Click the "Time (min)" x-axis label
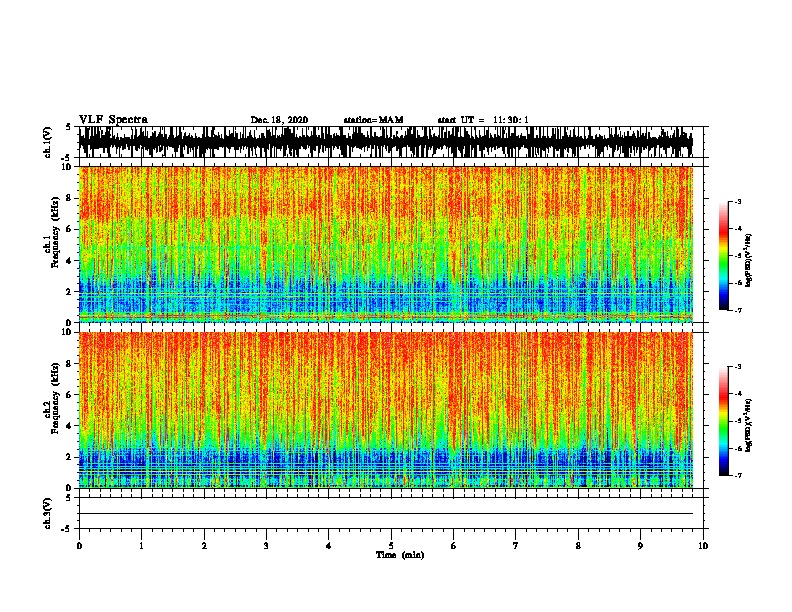The width and height of the screenshot is (792, 612). [x=400, y=555]
